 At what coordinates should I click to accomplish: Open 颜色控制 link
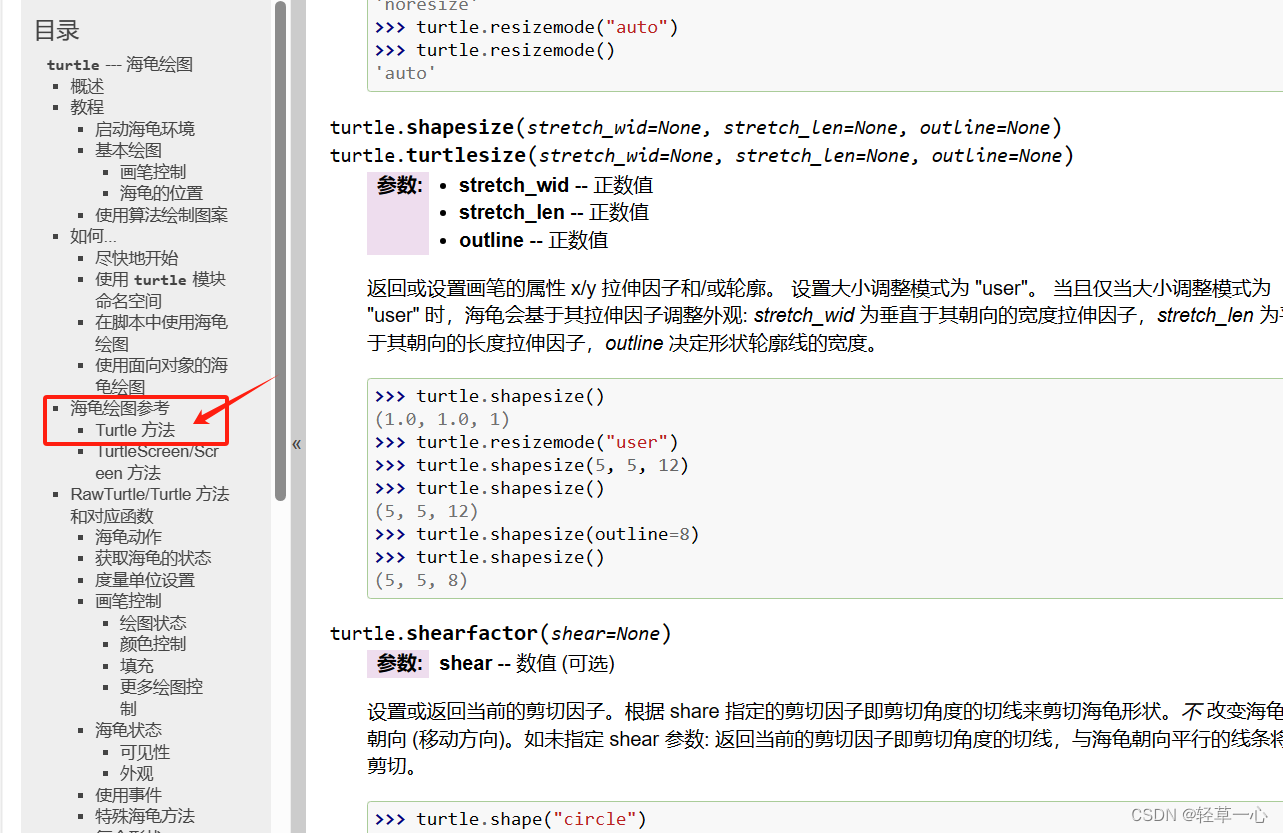pyautogui.click(x=153, y=644)
